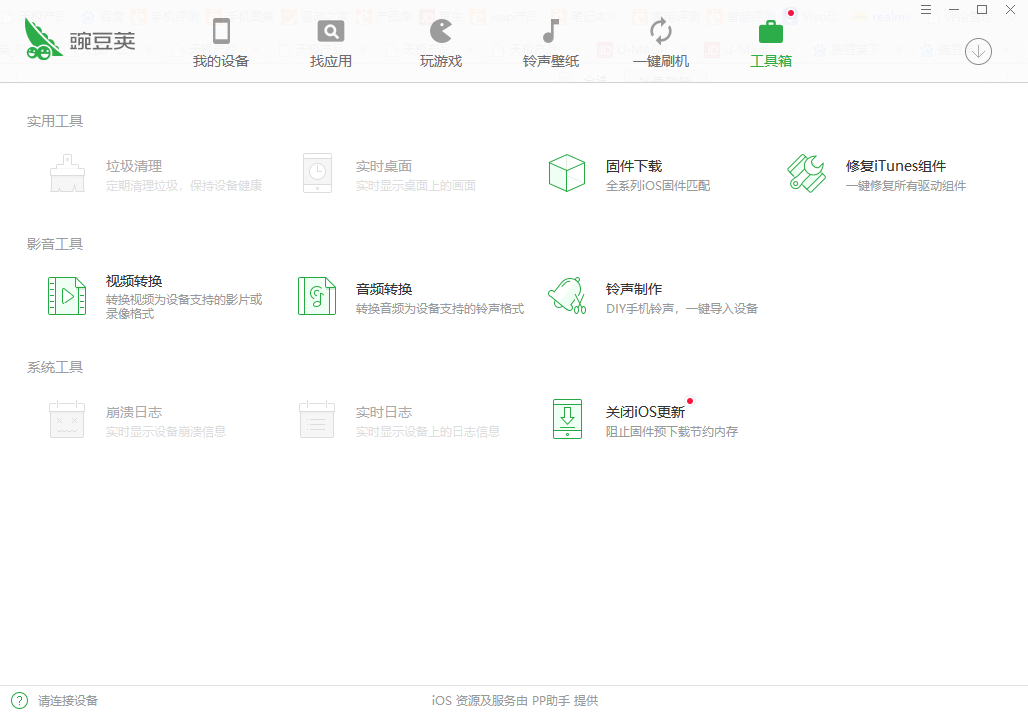Open the 固件下载 cube icon

click(566, 173)
